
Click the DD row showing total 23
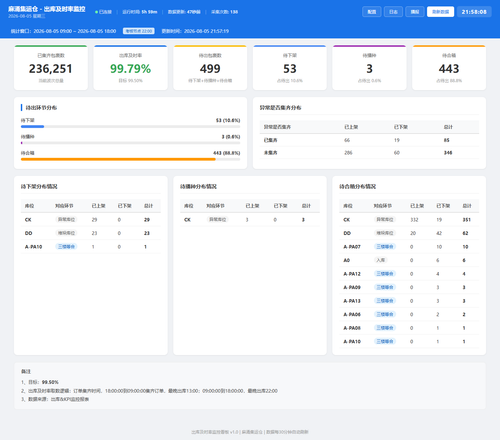91,233
